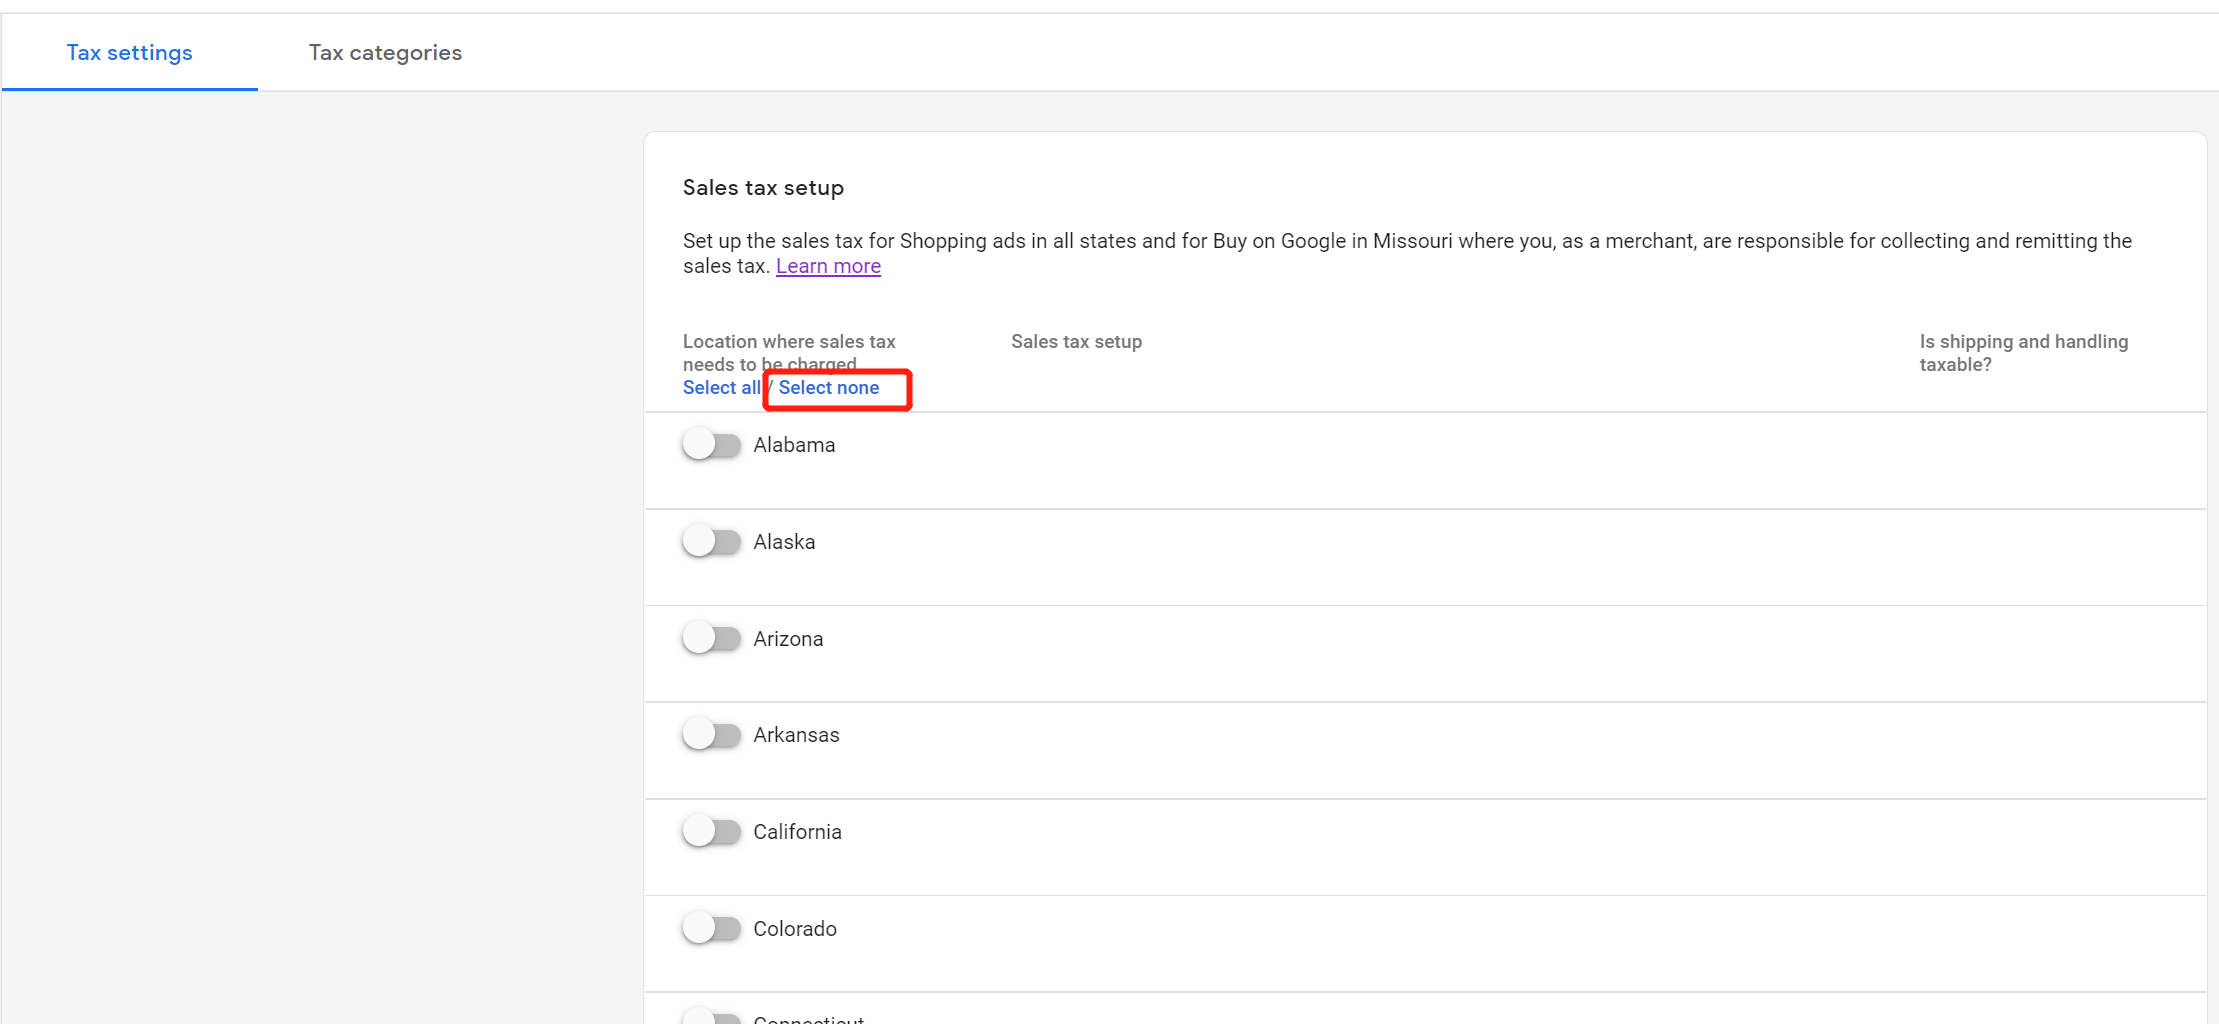
Task: Click the Select none link
Action: tap(829, 388)
